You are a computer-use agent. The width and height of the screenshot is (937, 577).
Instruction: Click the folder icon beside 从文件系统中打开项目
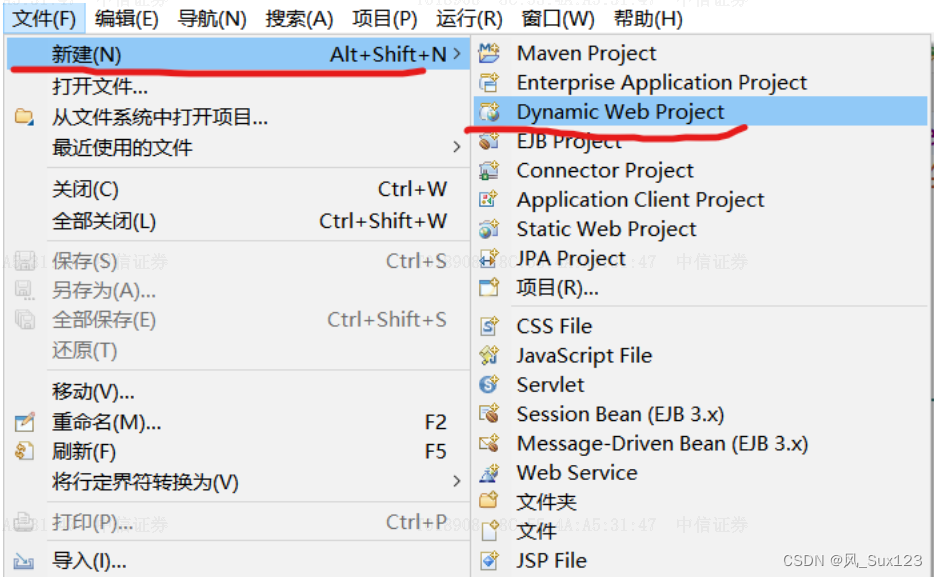[24, 116]
